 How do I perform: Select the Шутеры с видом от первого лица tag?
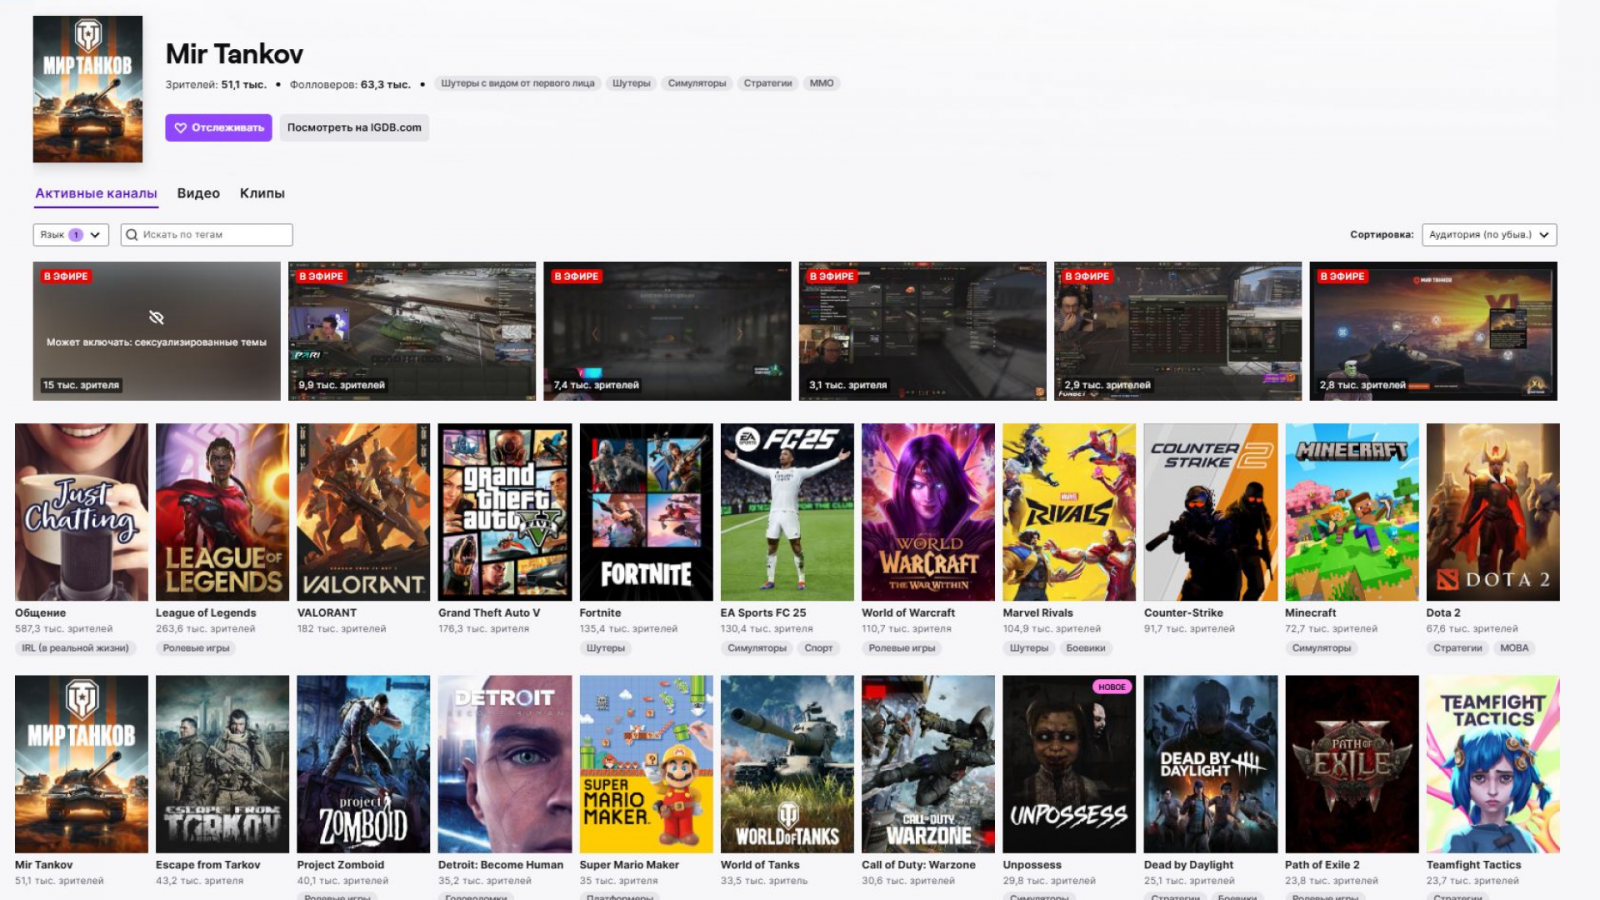coord(518,83)
